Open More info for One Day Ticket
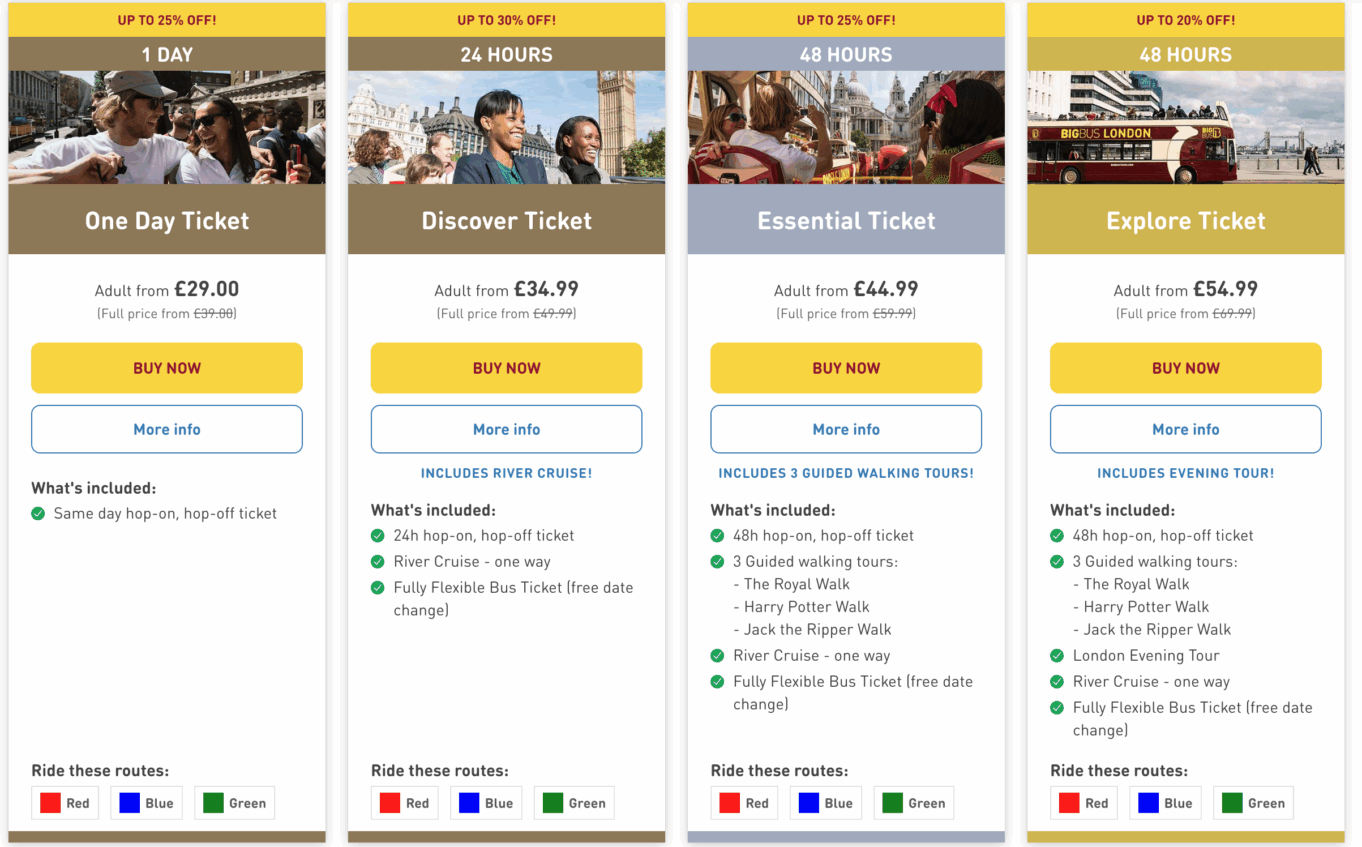The image size is (1362, 847). click(166, 429)
